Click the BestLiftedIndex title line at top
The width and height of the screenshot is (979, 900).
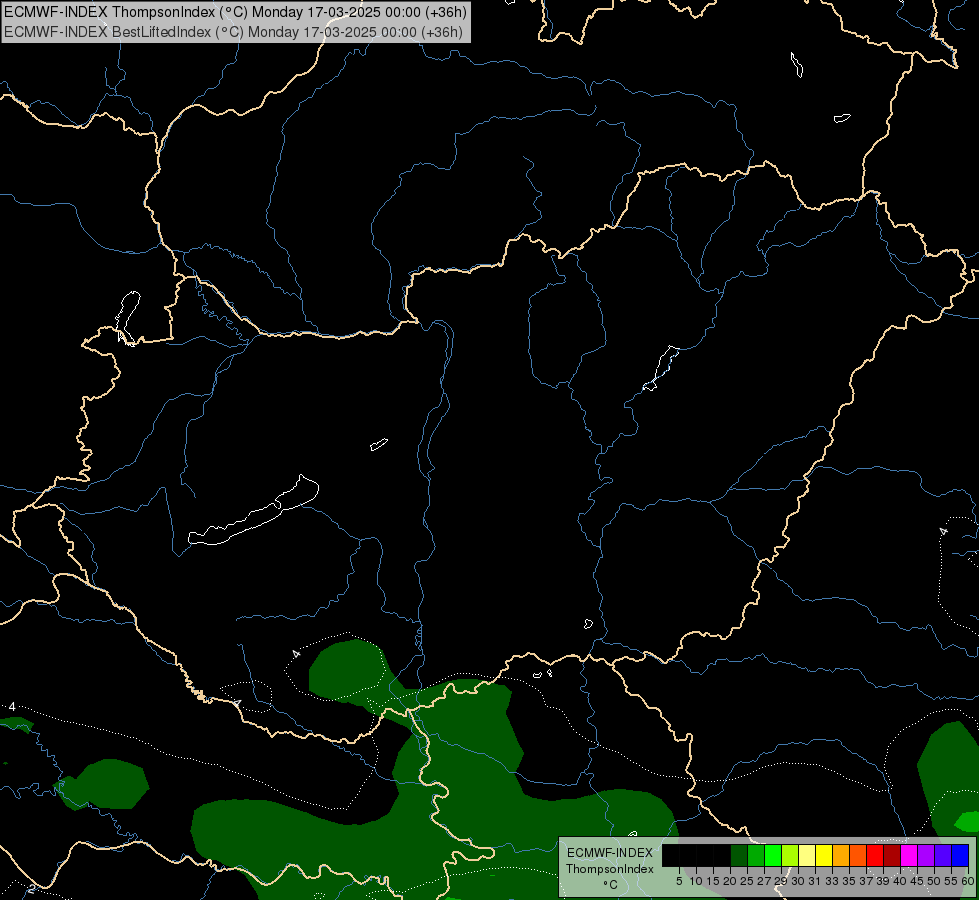234,32
